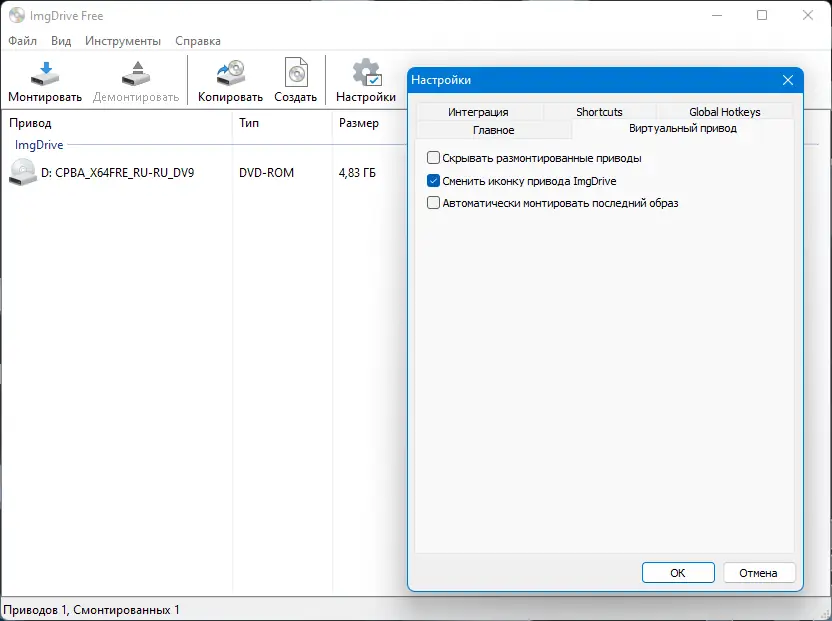
Task: Open the Справка menu
Action: coord(198,41)
